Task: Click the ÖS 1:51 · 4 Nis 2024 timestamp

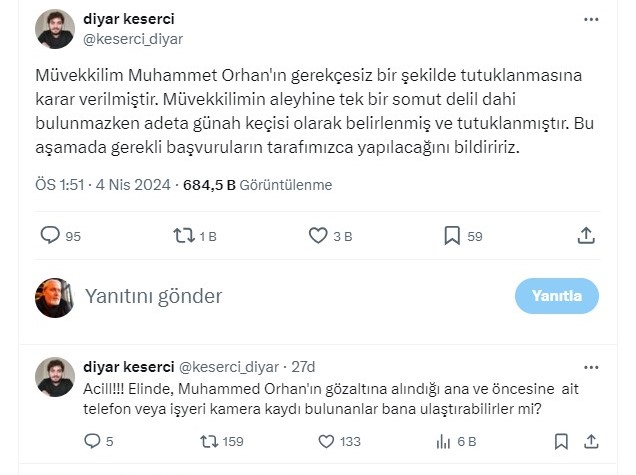Action: (x=100, y=185)
